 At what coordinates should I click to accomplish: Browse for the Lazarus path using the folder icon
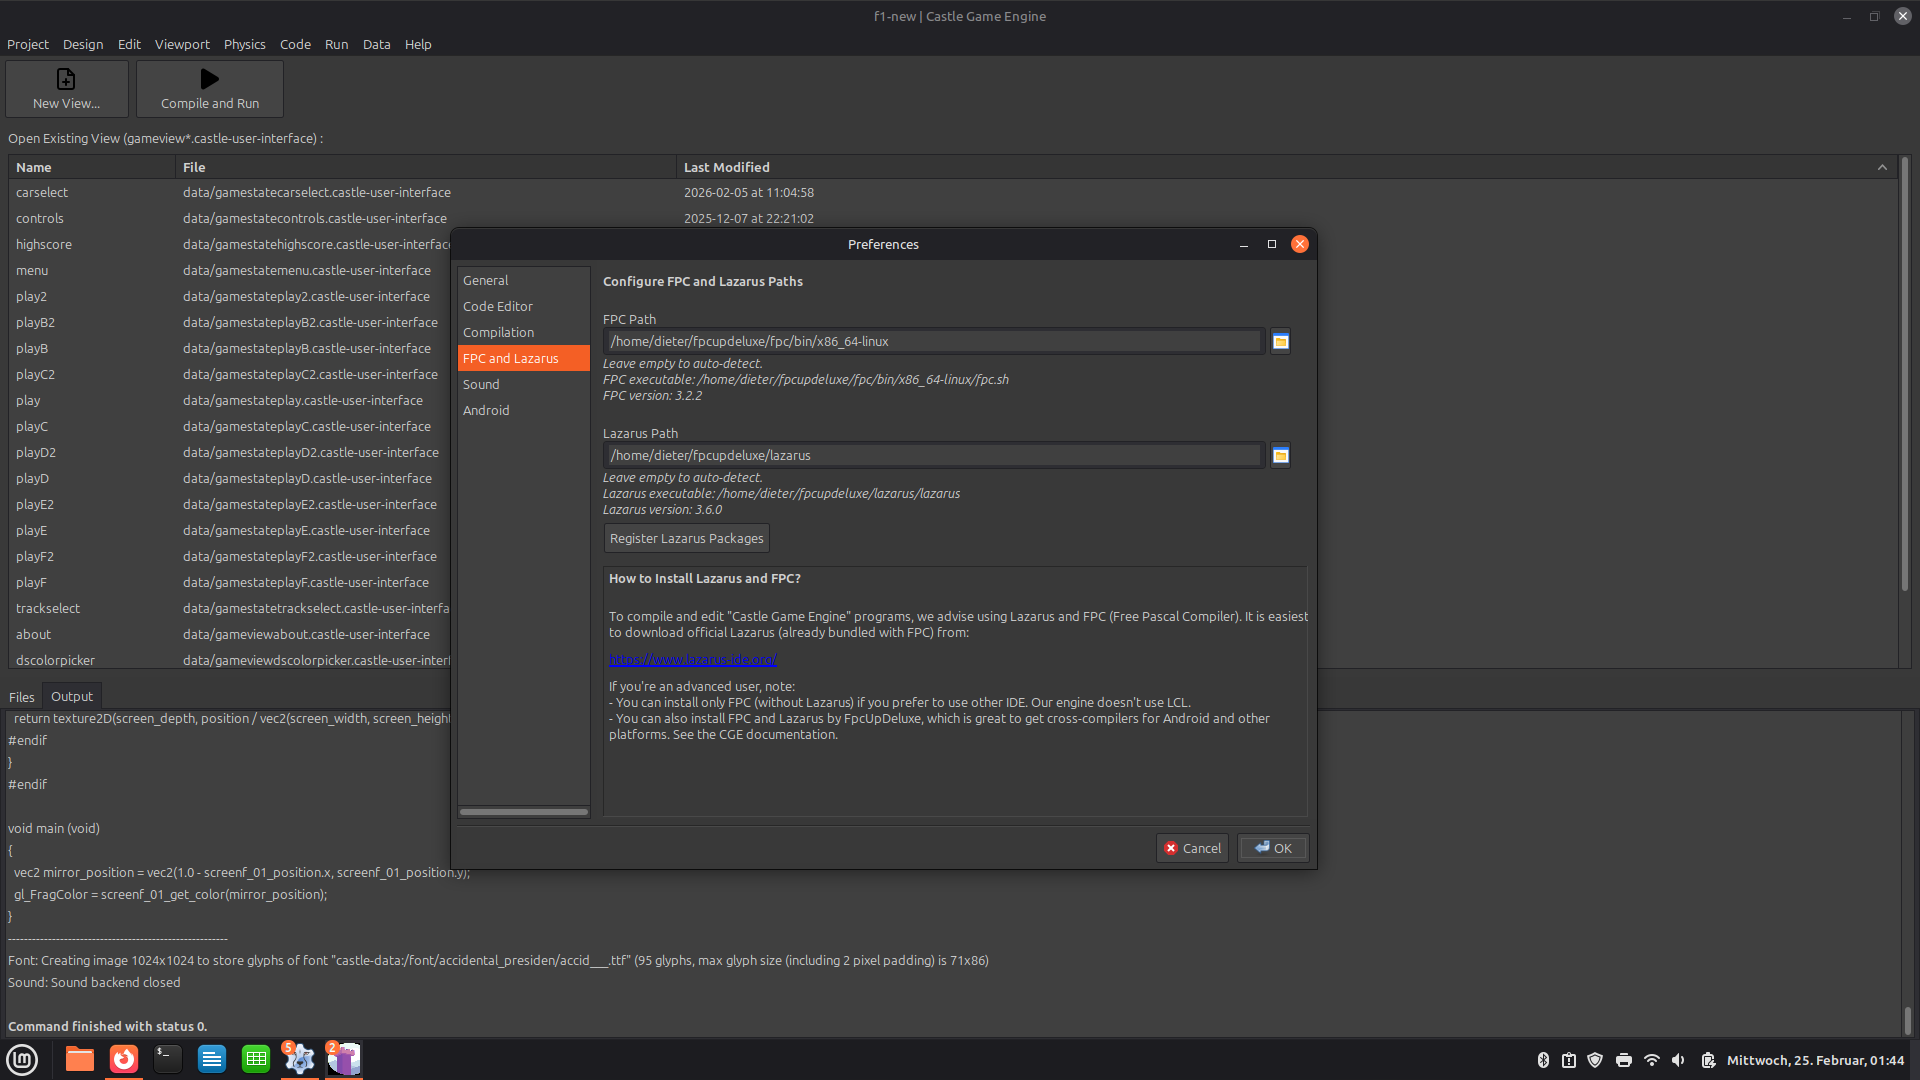1280,456
